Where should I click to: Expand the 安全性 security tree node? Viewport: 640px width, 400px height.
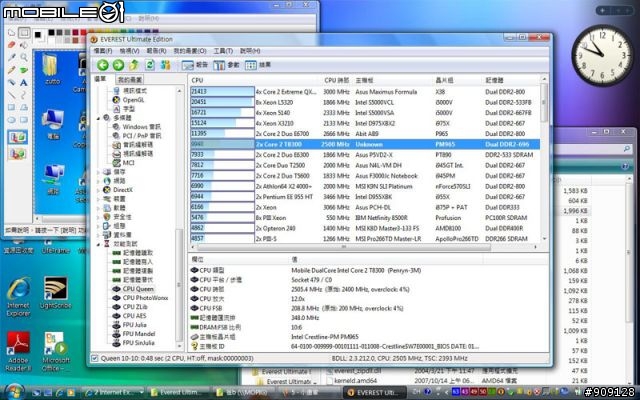(98, 217)
